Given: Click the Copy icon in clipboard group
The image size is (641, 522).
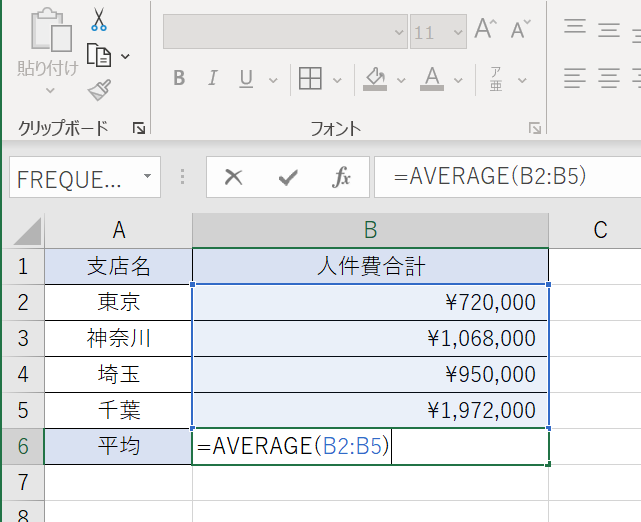Looking at the screenshot, I should (x=99, y=55).
